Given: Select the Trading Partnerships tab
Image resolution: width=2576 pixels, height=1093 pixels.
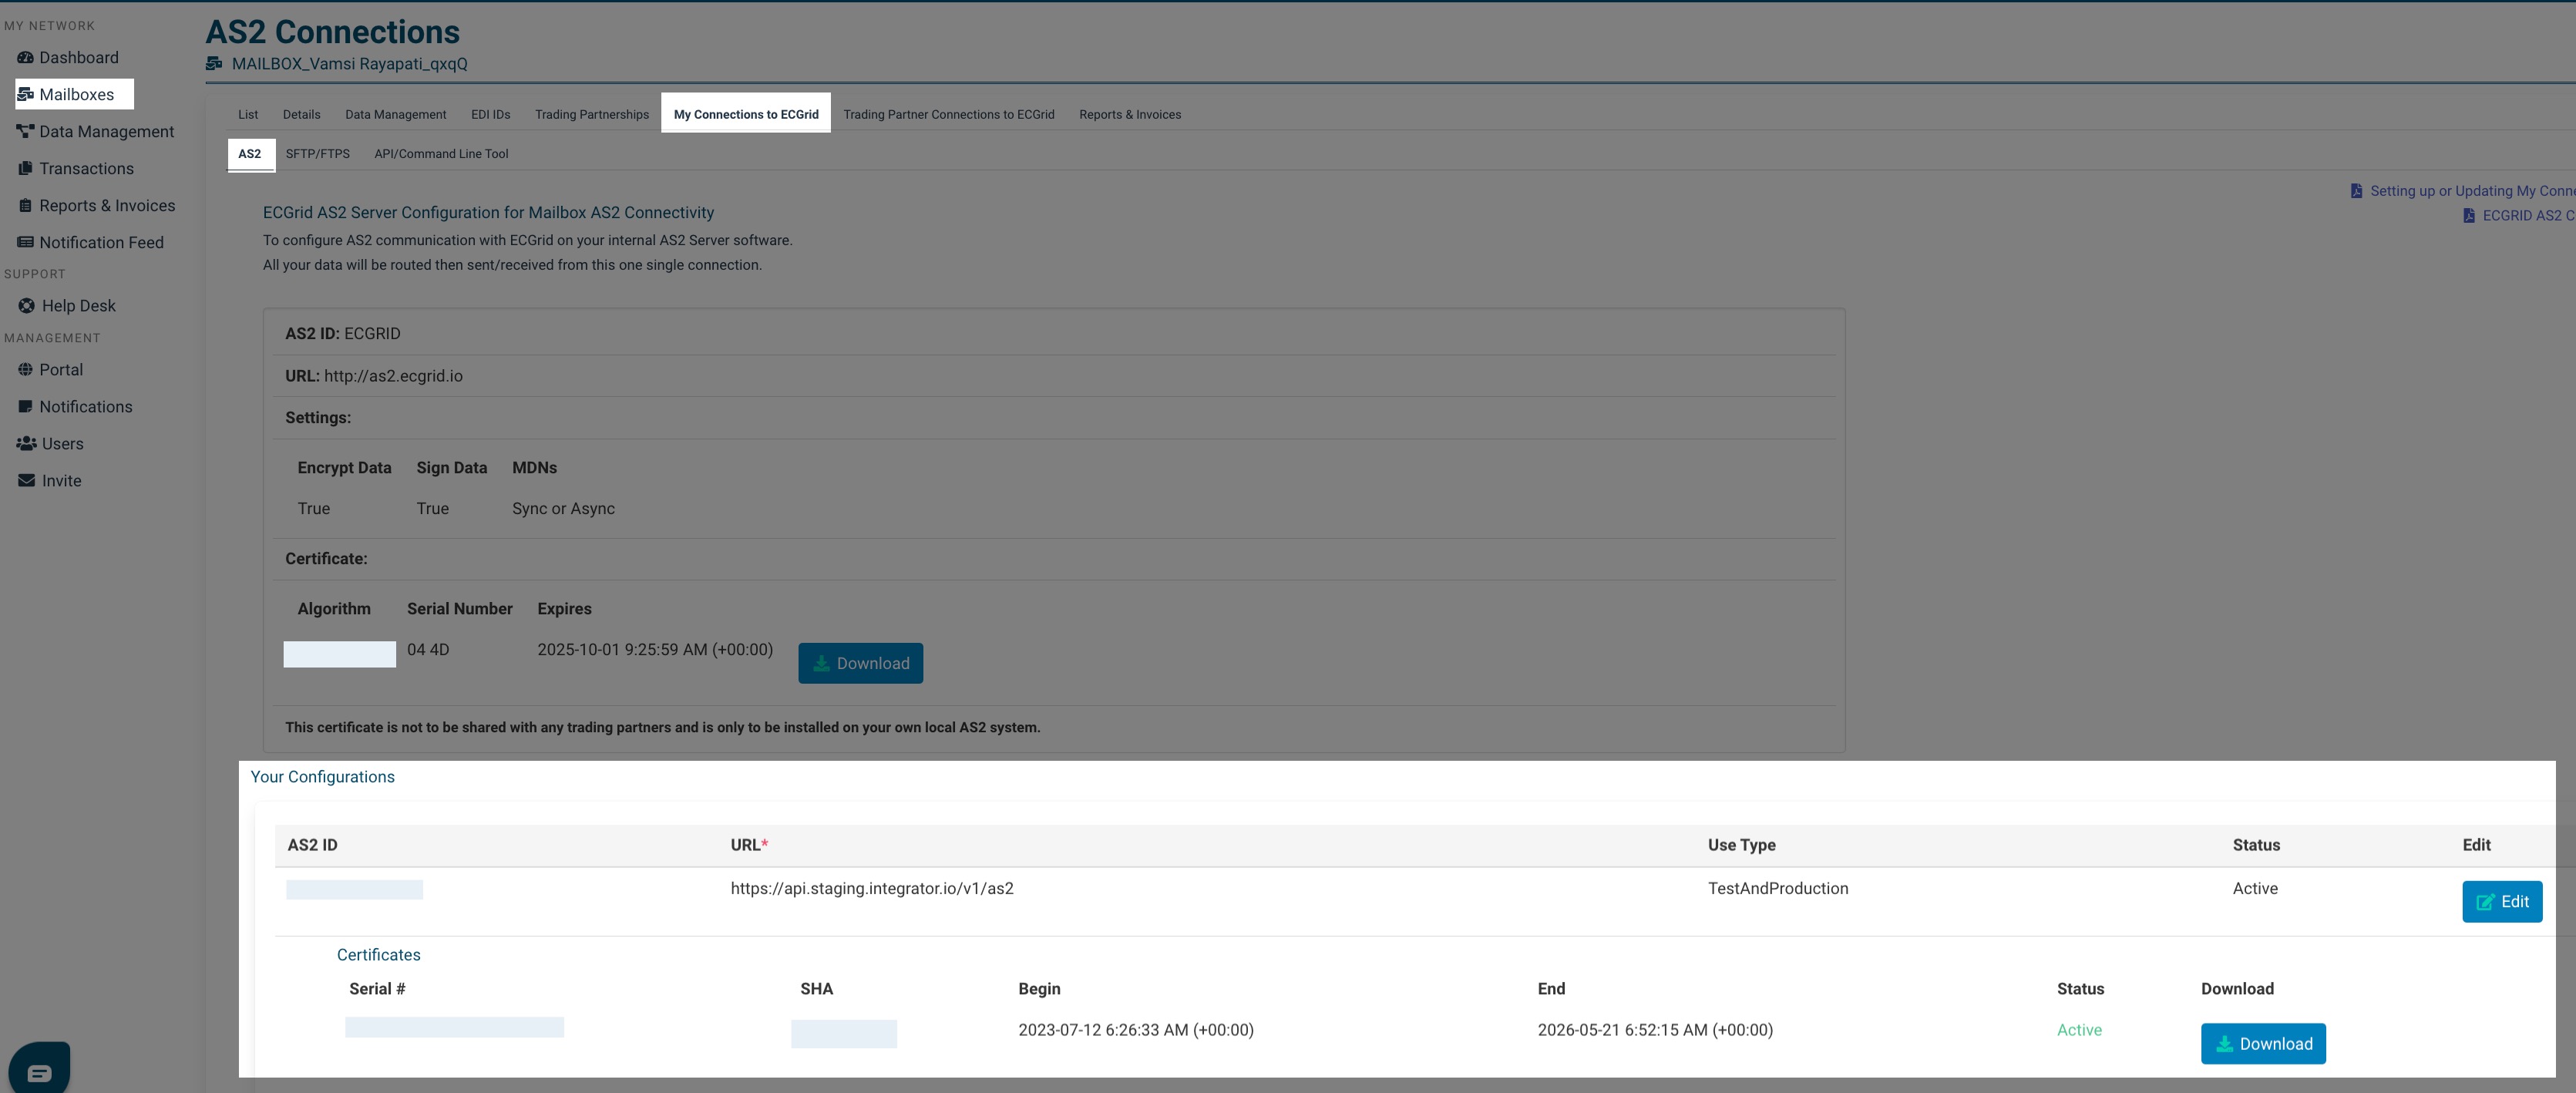Looking at the screenshot, I should [x=591, y=114].
